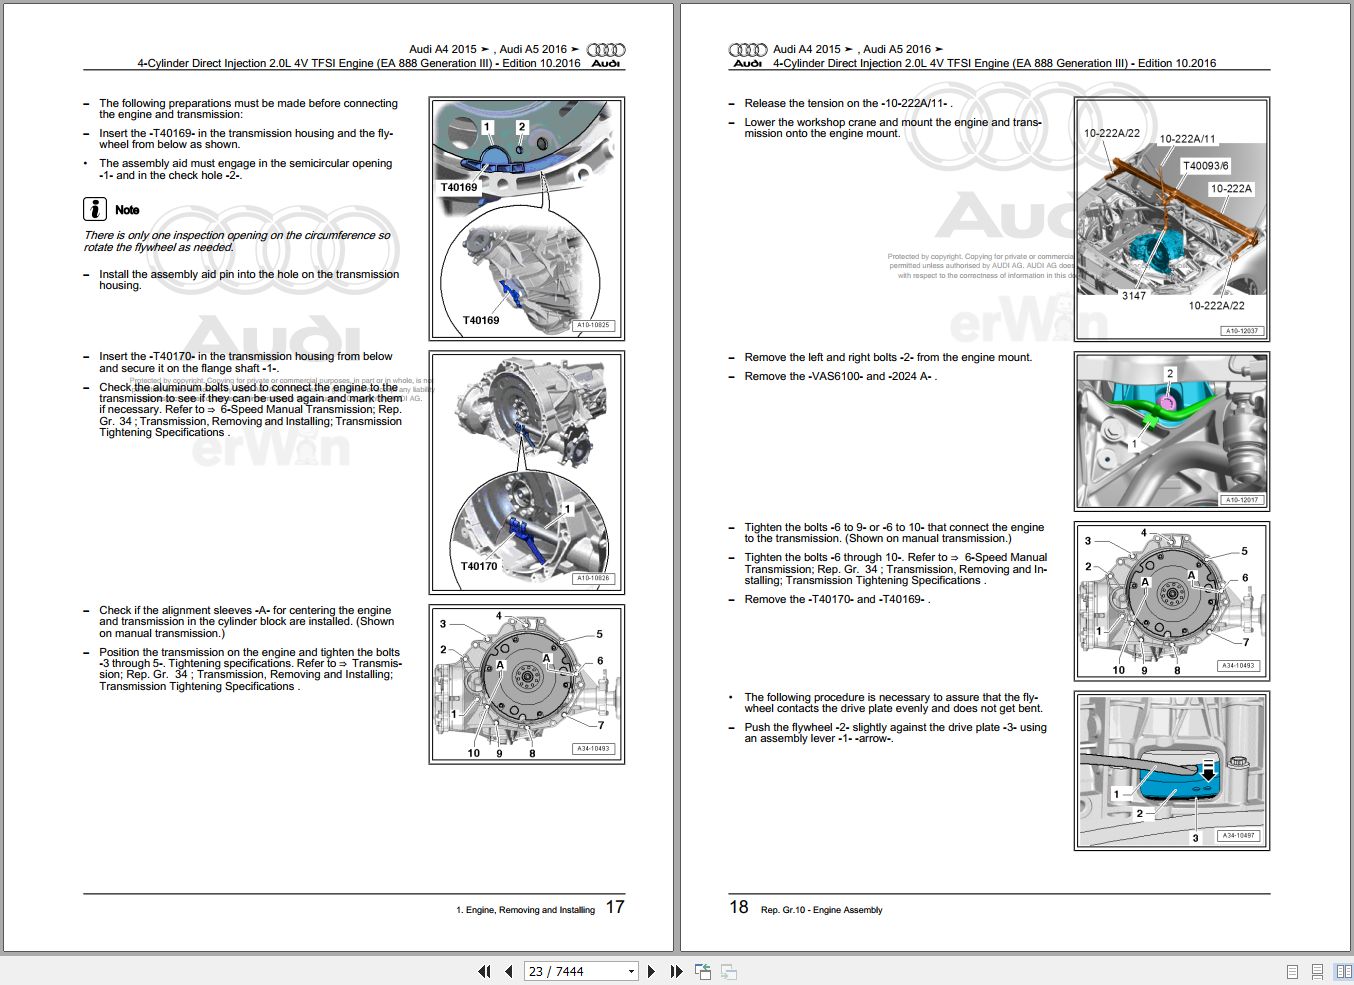Go to the previous page
This screenshot has width=1354, height=985.
[x=508, y=971]
